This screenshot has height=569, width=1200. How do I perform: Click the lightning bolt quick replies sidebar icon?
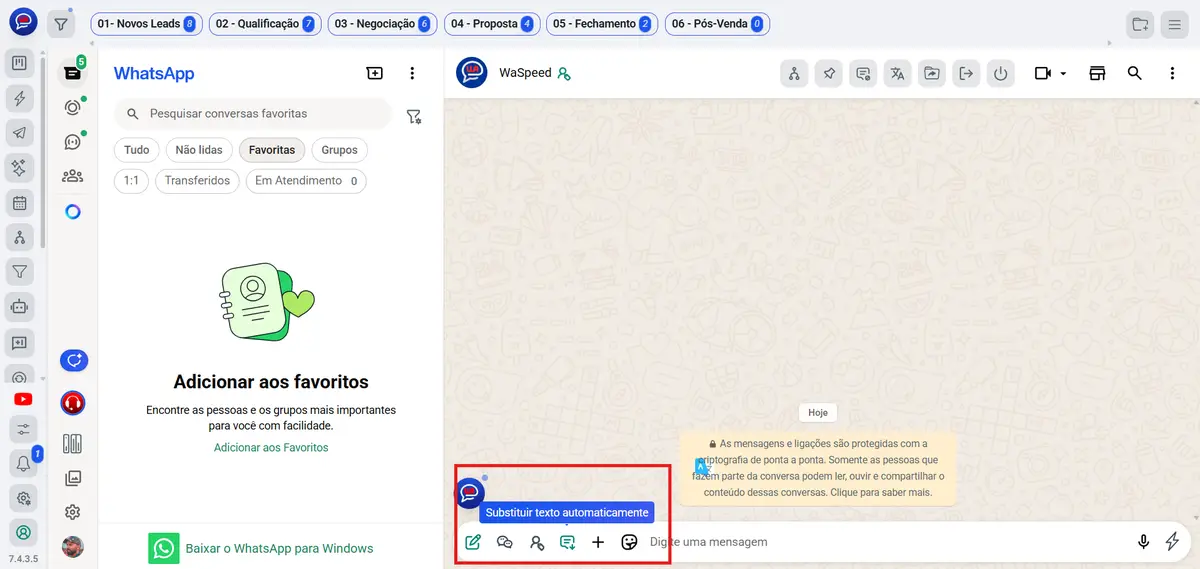(19, 98)
